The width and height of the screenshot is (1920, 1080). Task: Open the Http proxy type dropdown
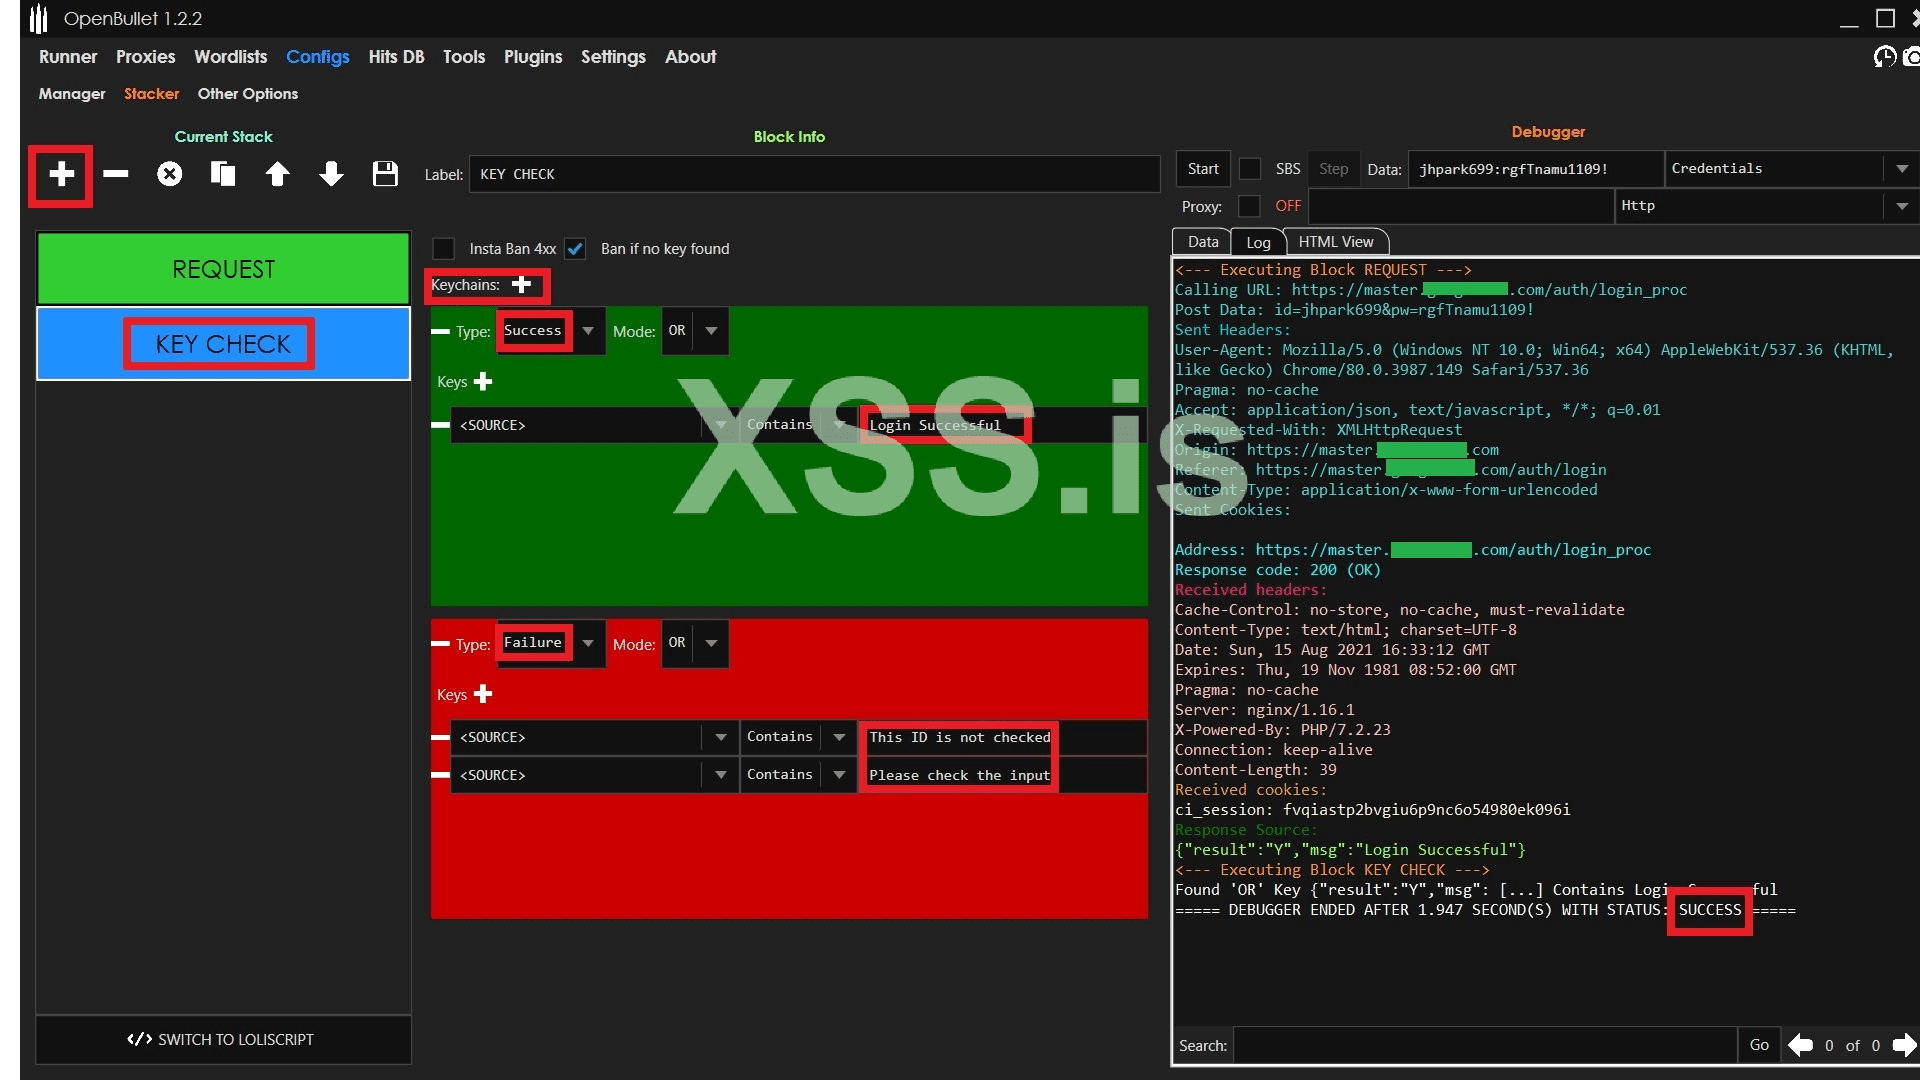pos(1901,206)
